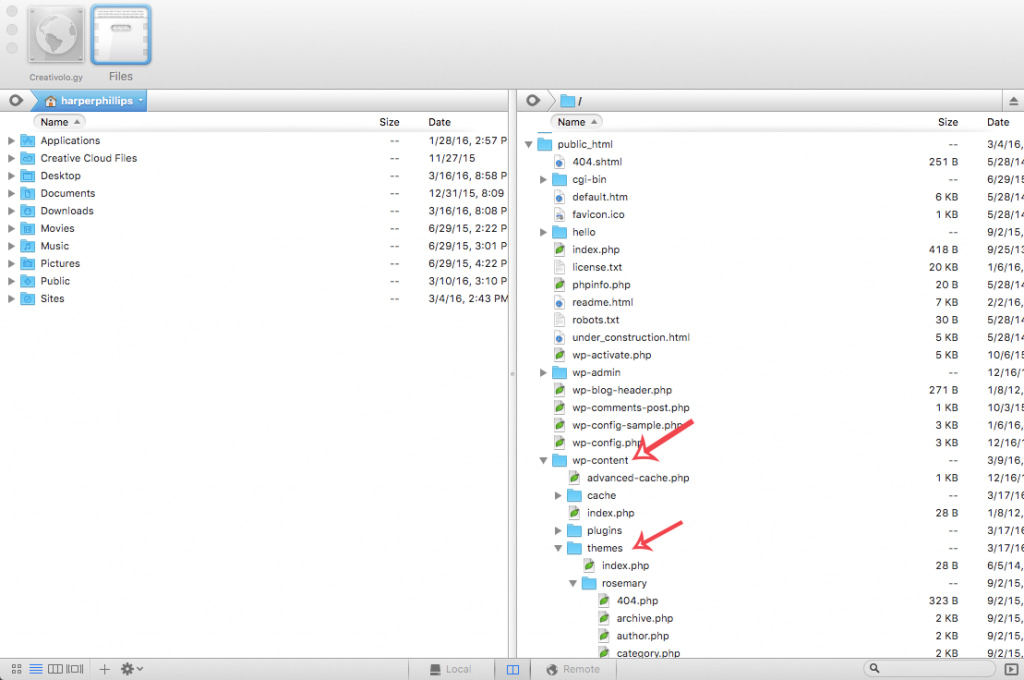Click the plus add button

[104, 669]
